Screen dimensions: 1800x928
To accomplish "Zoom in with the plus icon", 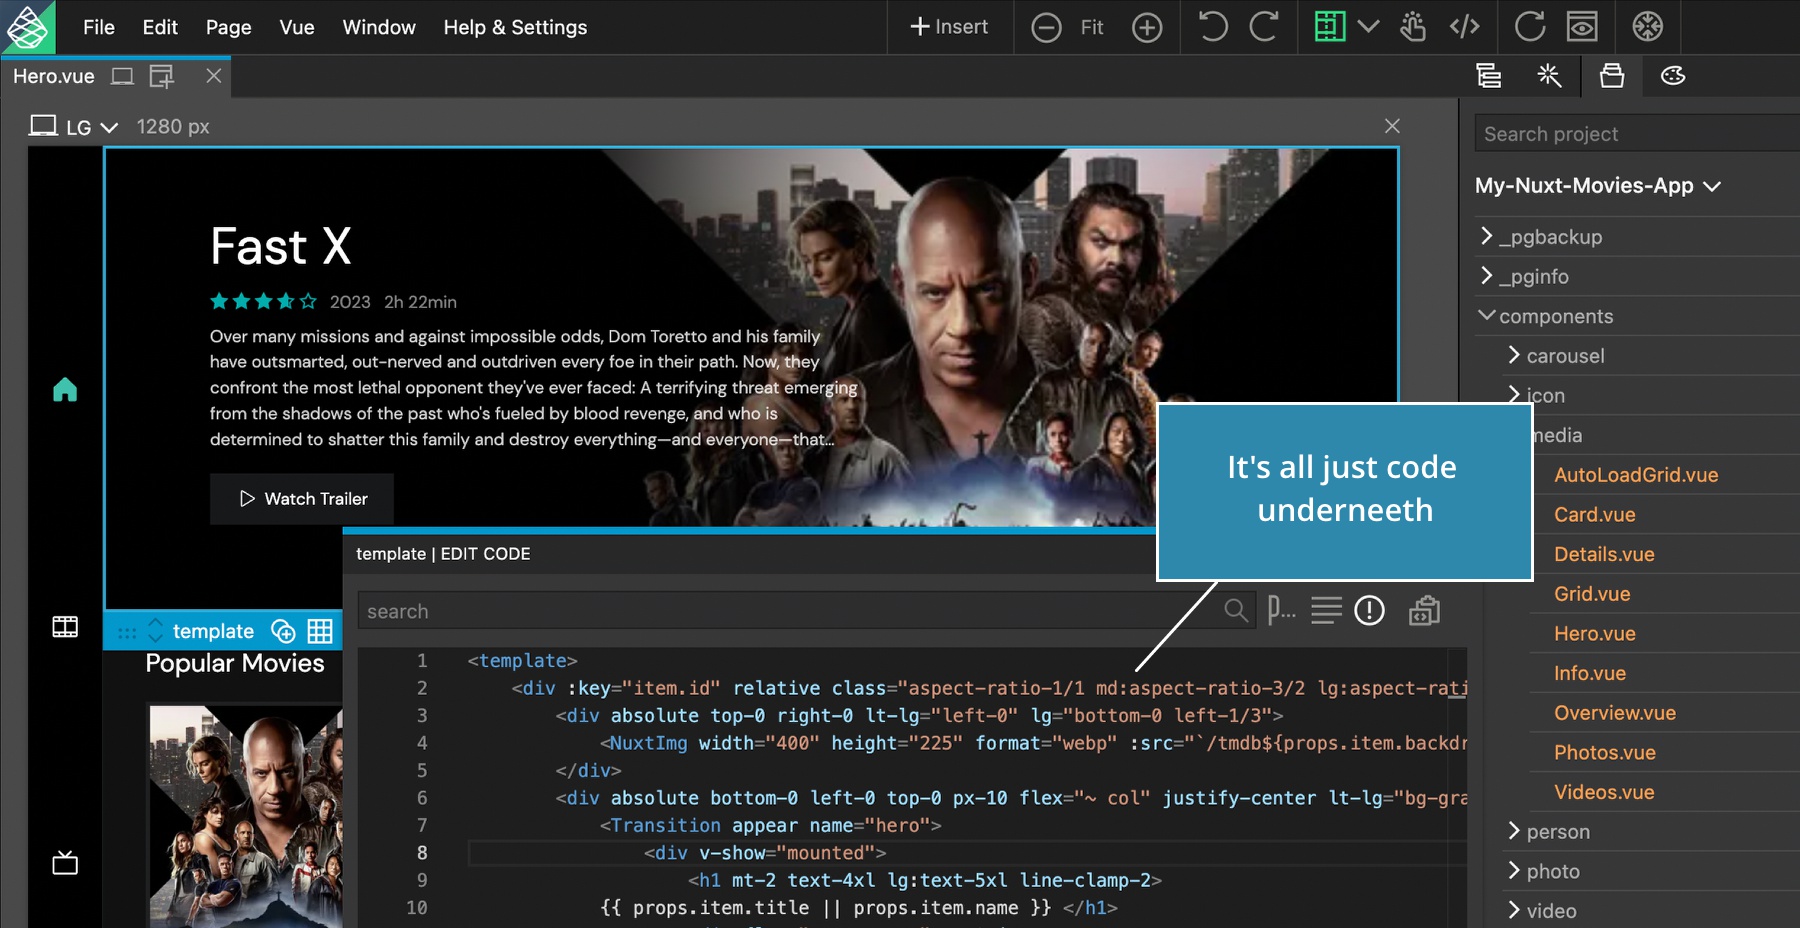I will [1147, 27].
